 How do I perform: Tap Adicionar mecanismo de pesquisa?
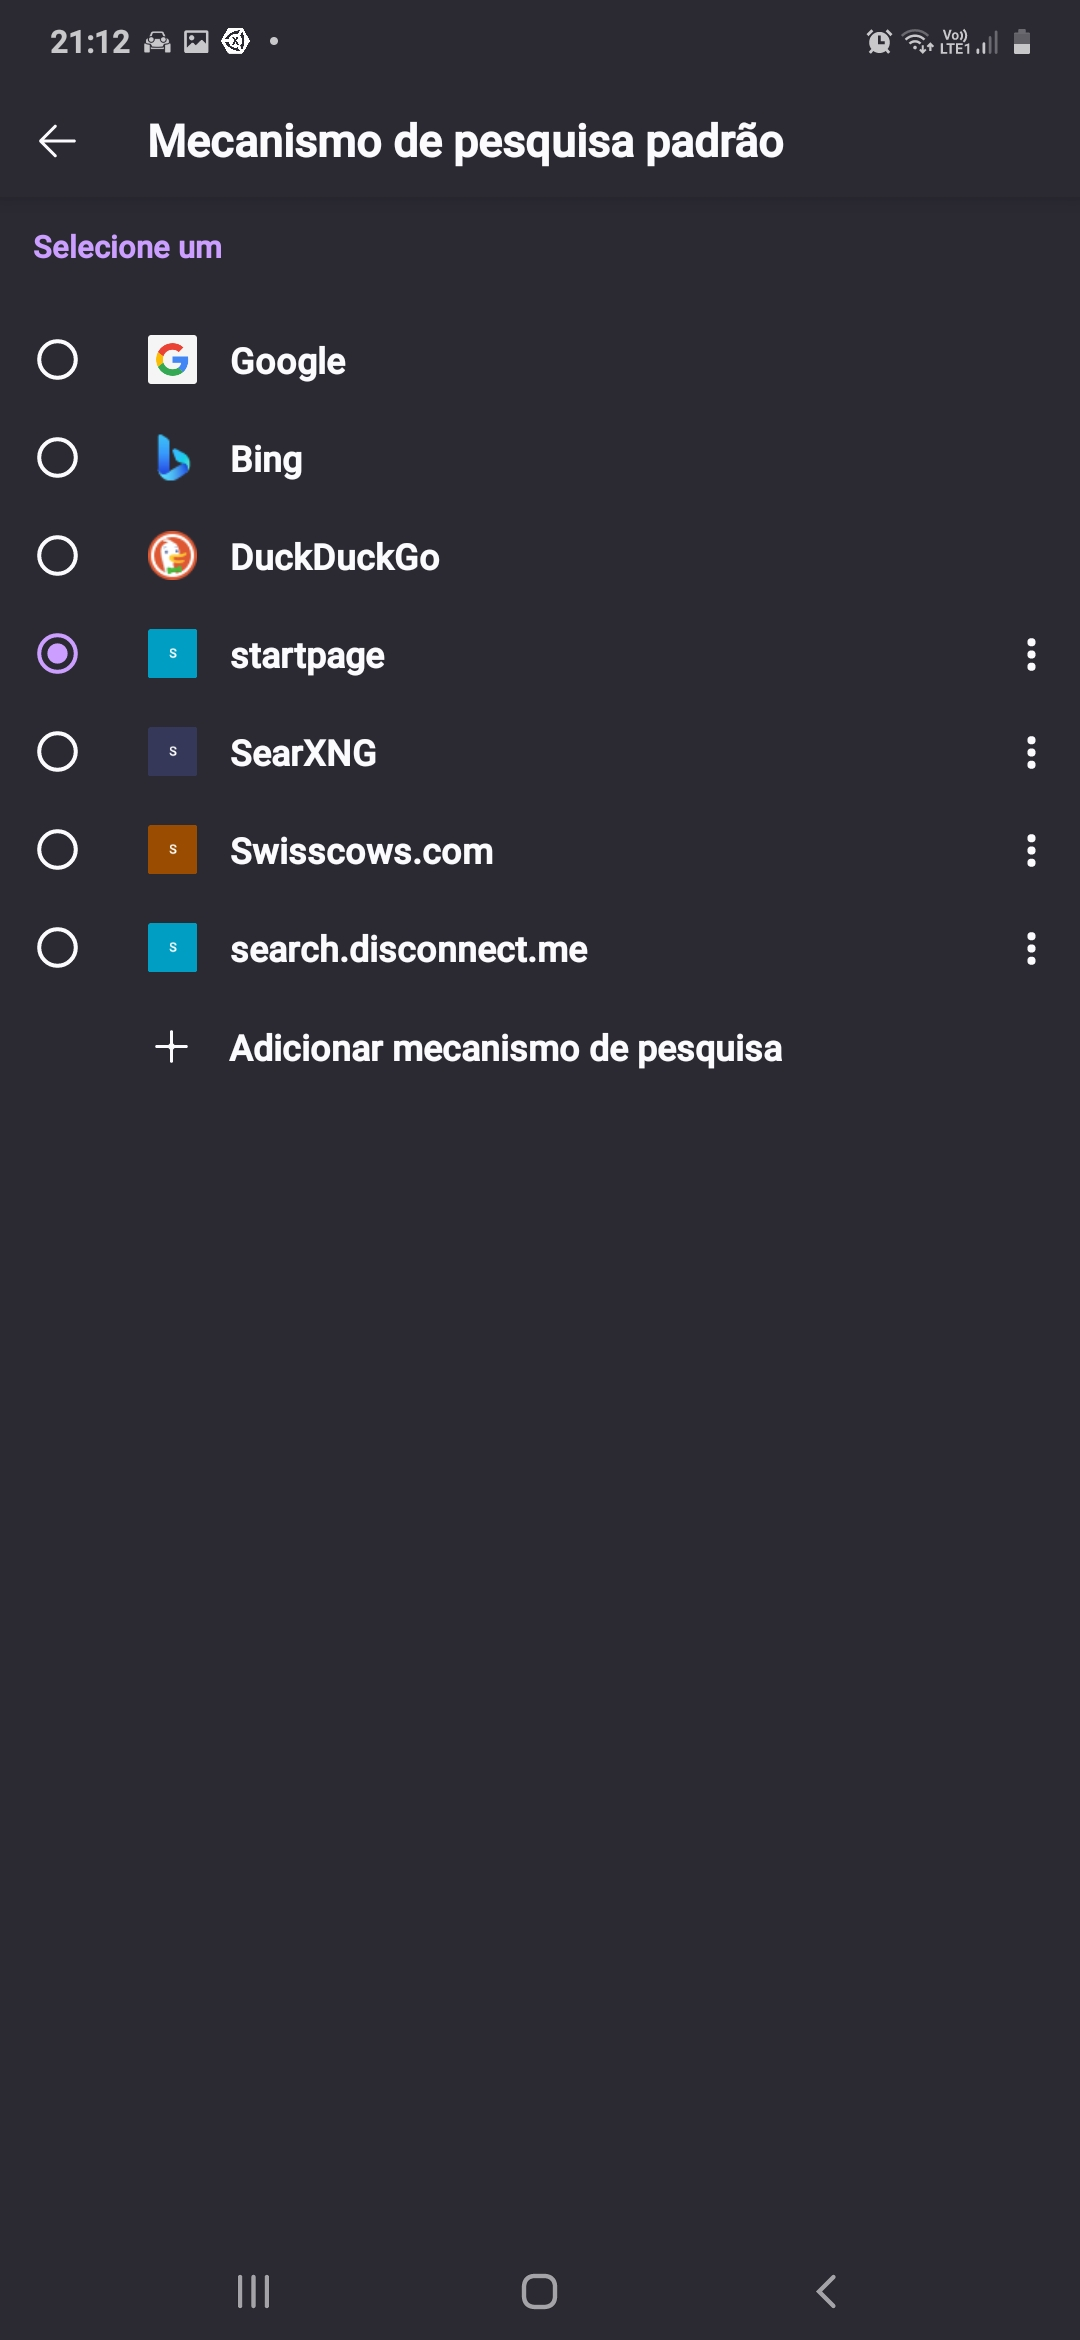click(x=505, y=1048)
